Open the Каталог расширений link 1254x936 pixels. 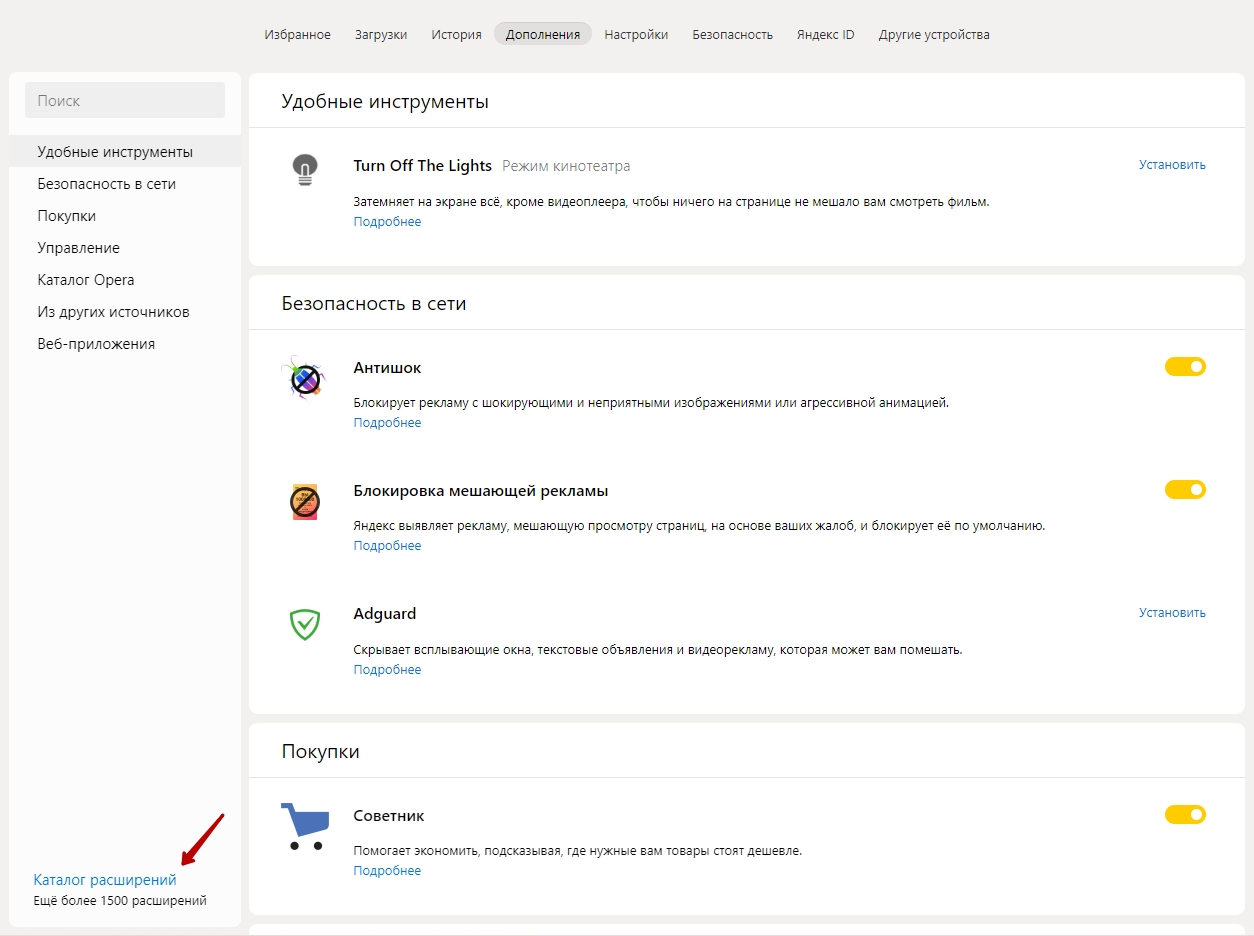coord(105,880)
